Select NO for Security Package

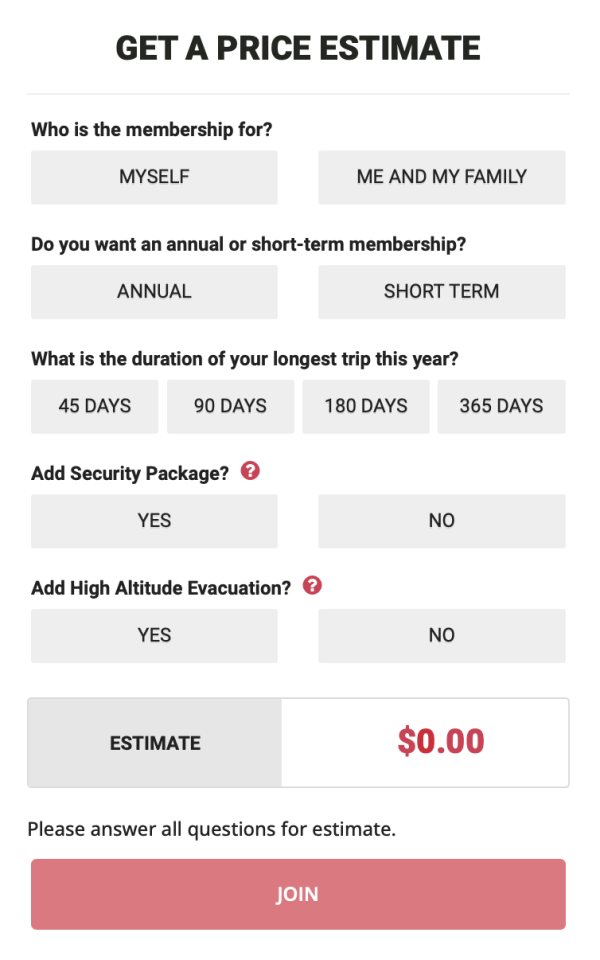441,521
